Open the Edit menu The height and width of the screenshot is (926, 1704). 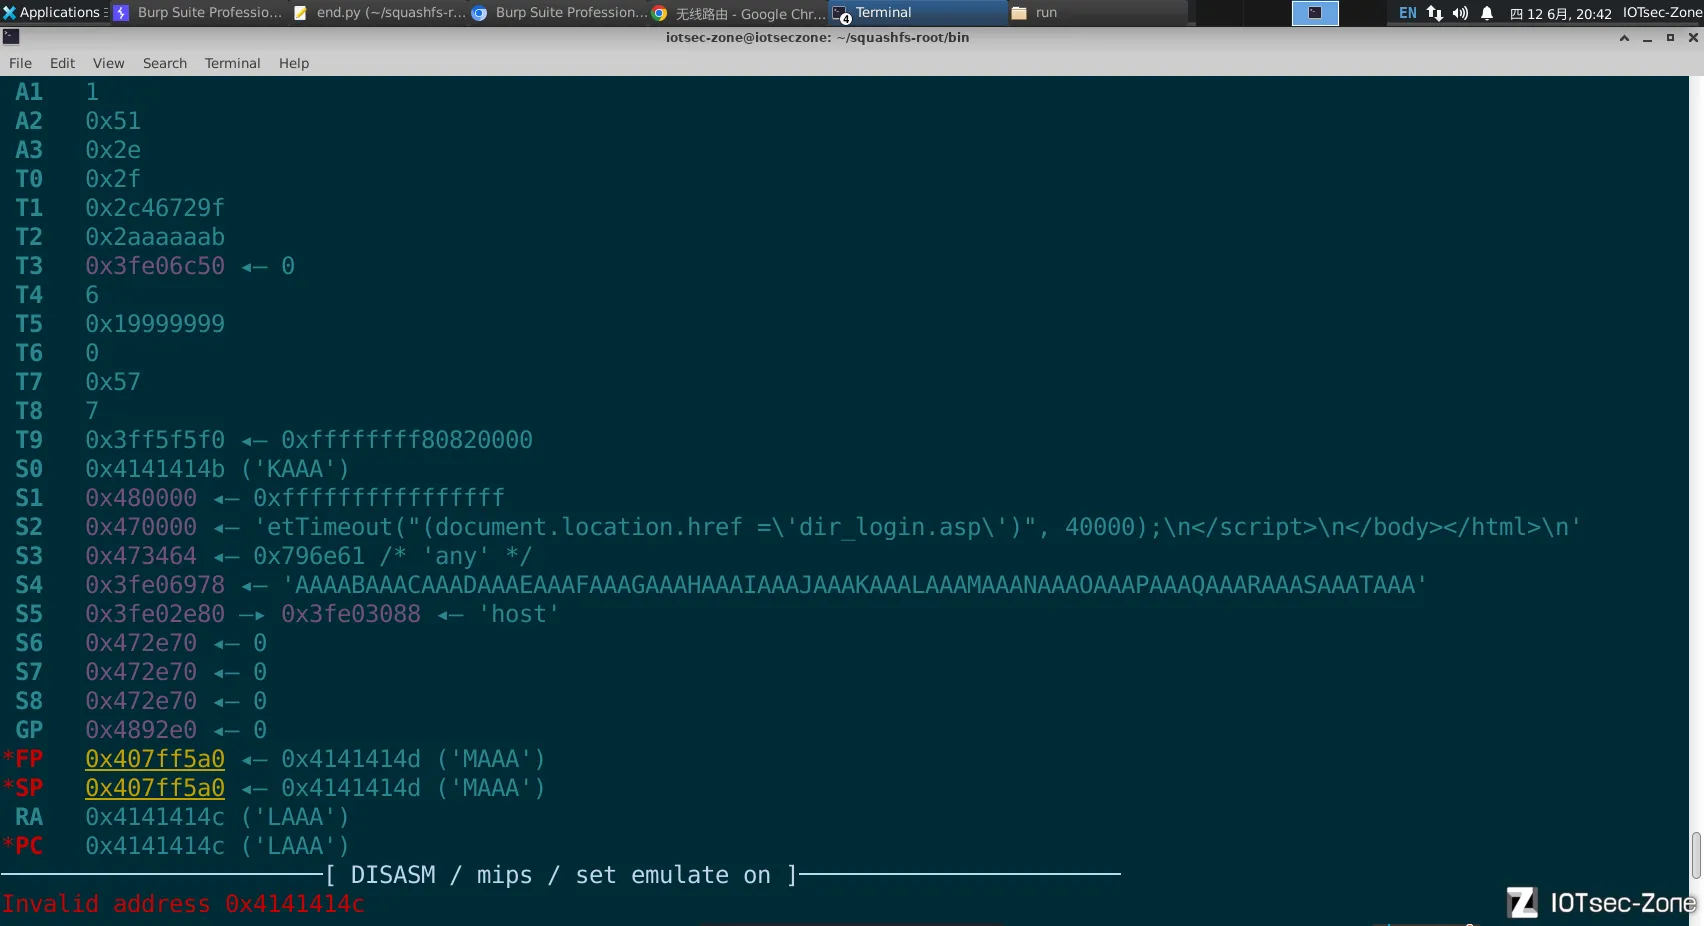click(x=62, y=63)
